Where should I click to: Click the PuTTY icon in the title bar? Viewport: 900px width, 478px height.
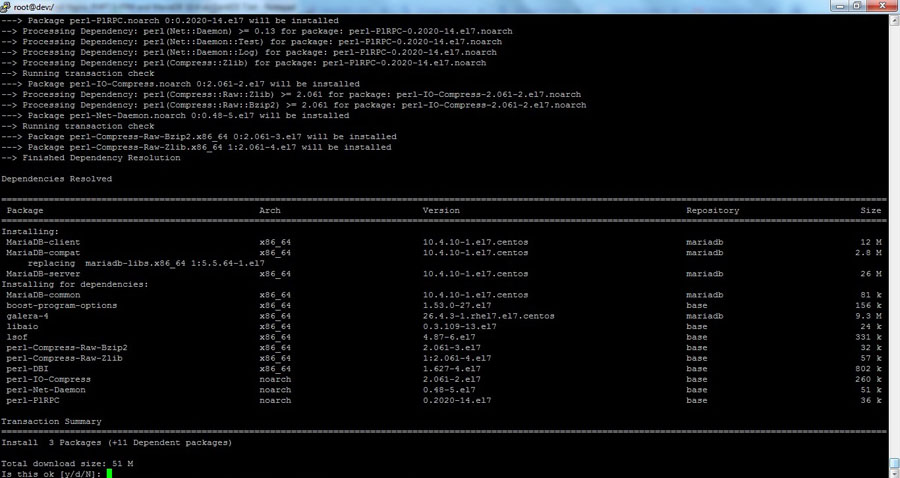[x=6, y=6]
